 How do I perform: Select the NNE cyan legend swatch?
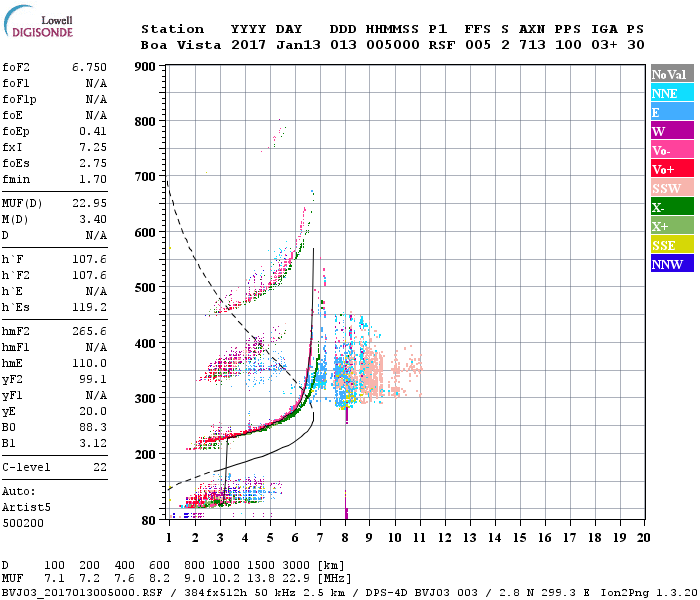[x=672, y=93]
